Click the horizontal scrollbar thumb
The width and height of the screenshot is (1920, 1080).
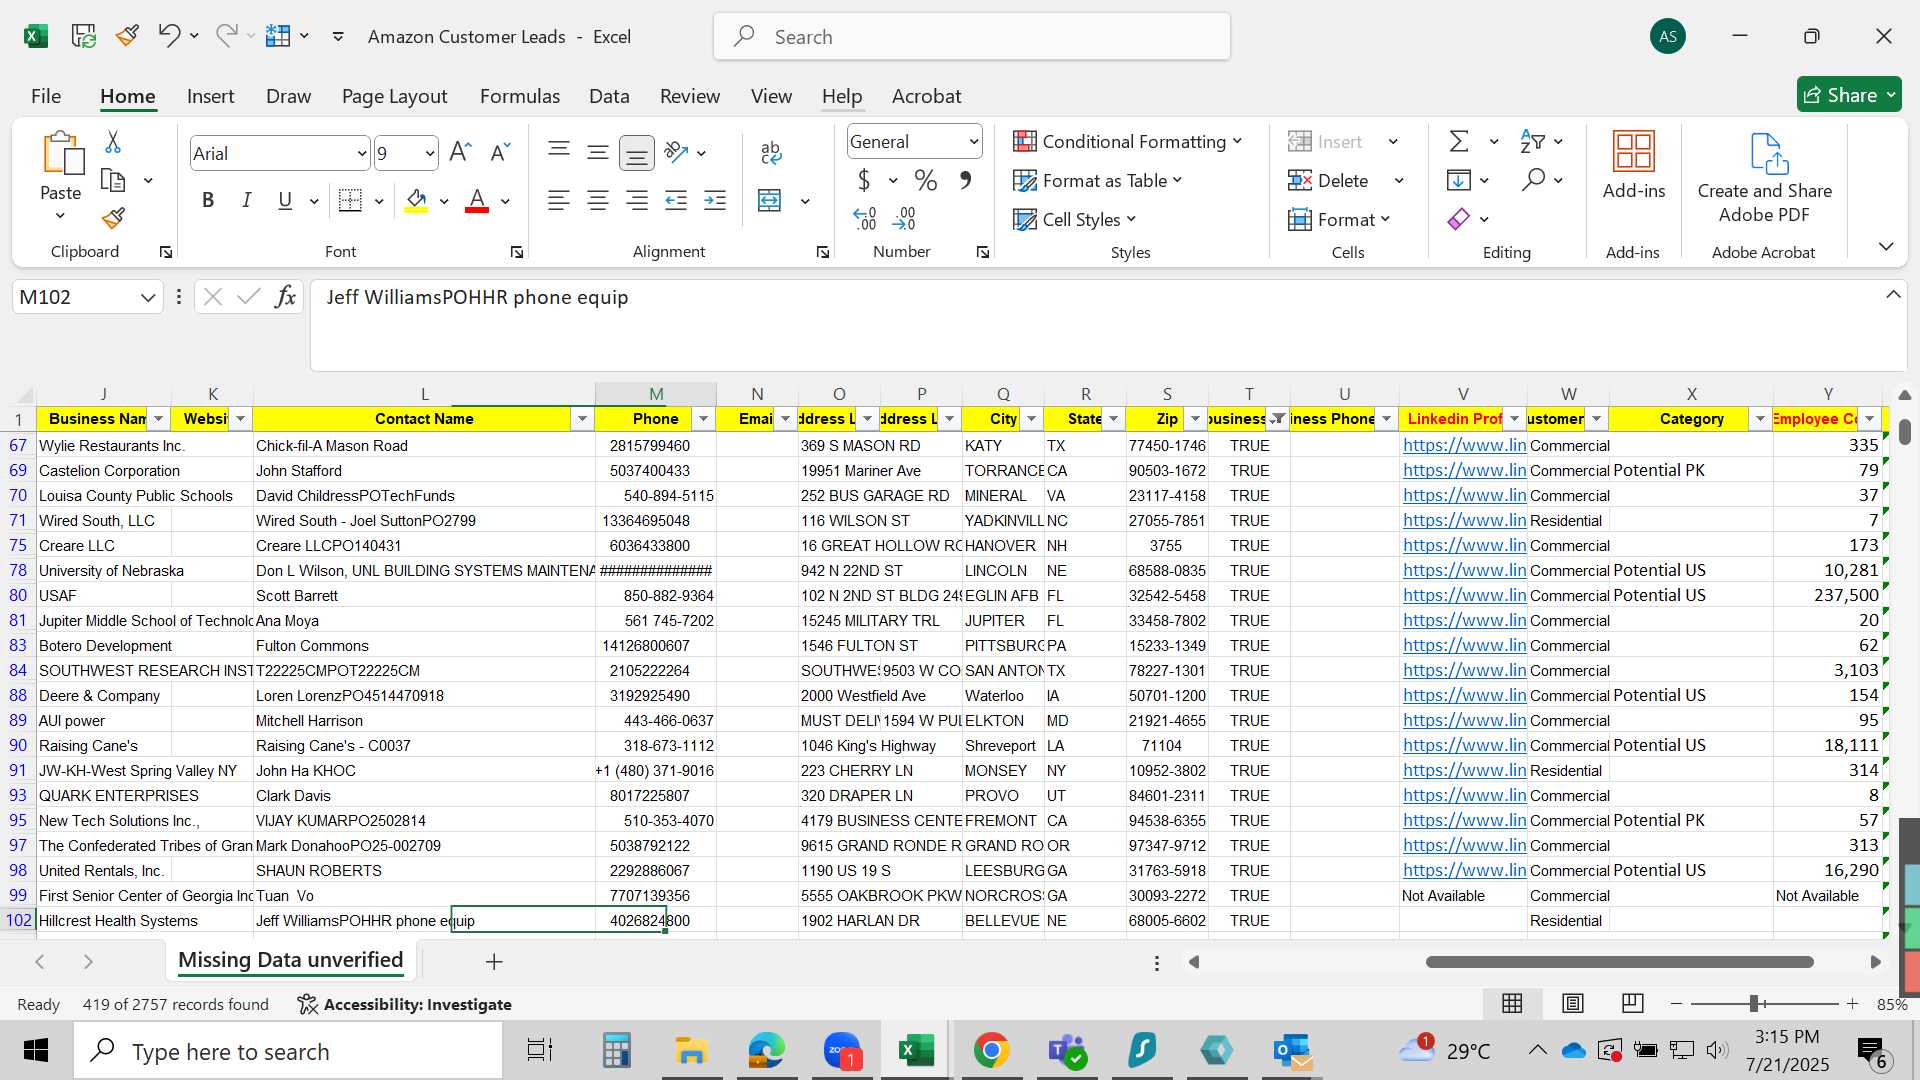[1619, 962]
